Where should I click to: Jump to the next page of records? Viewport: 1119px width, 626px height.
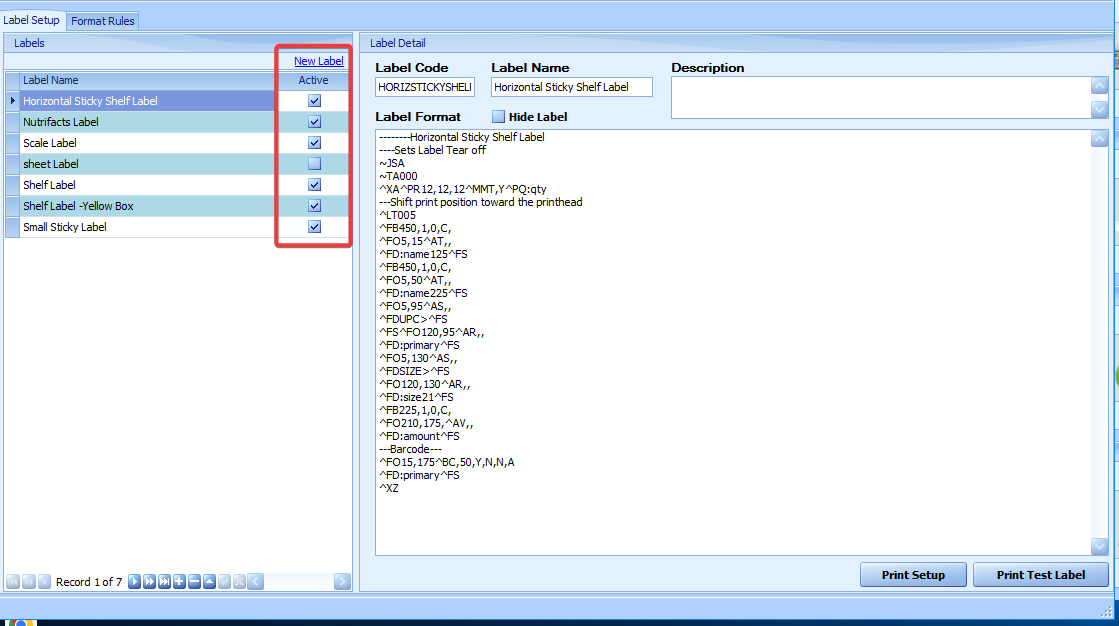tap(149, 582)
